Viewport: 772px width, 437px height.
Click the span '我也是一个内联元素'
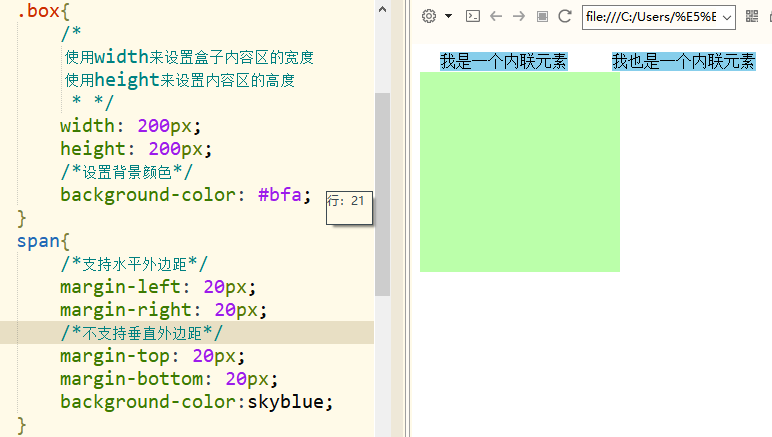683,62
